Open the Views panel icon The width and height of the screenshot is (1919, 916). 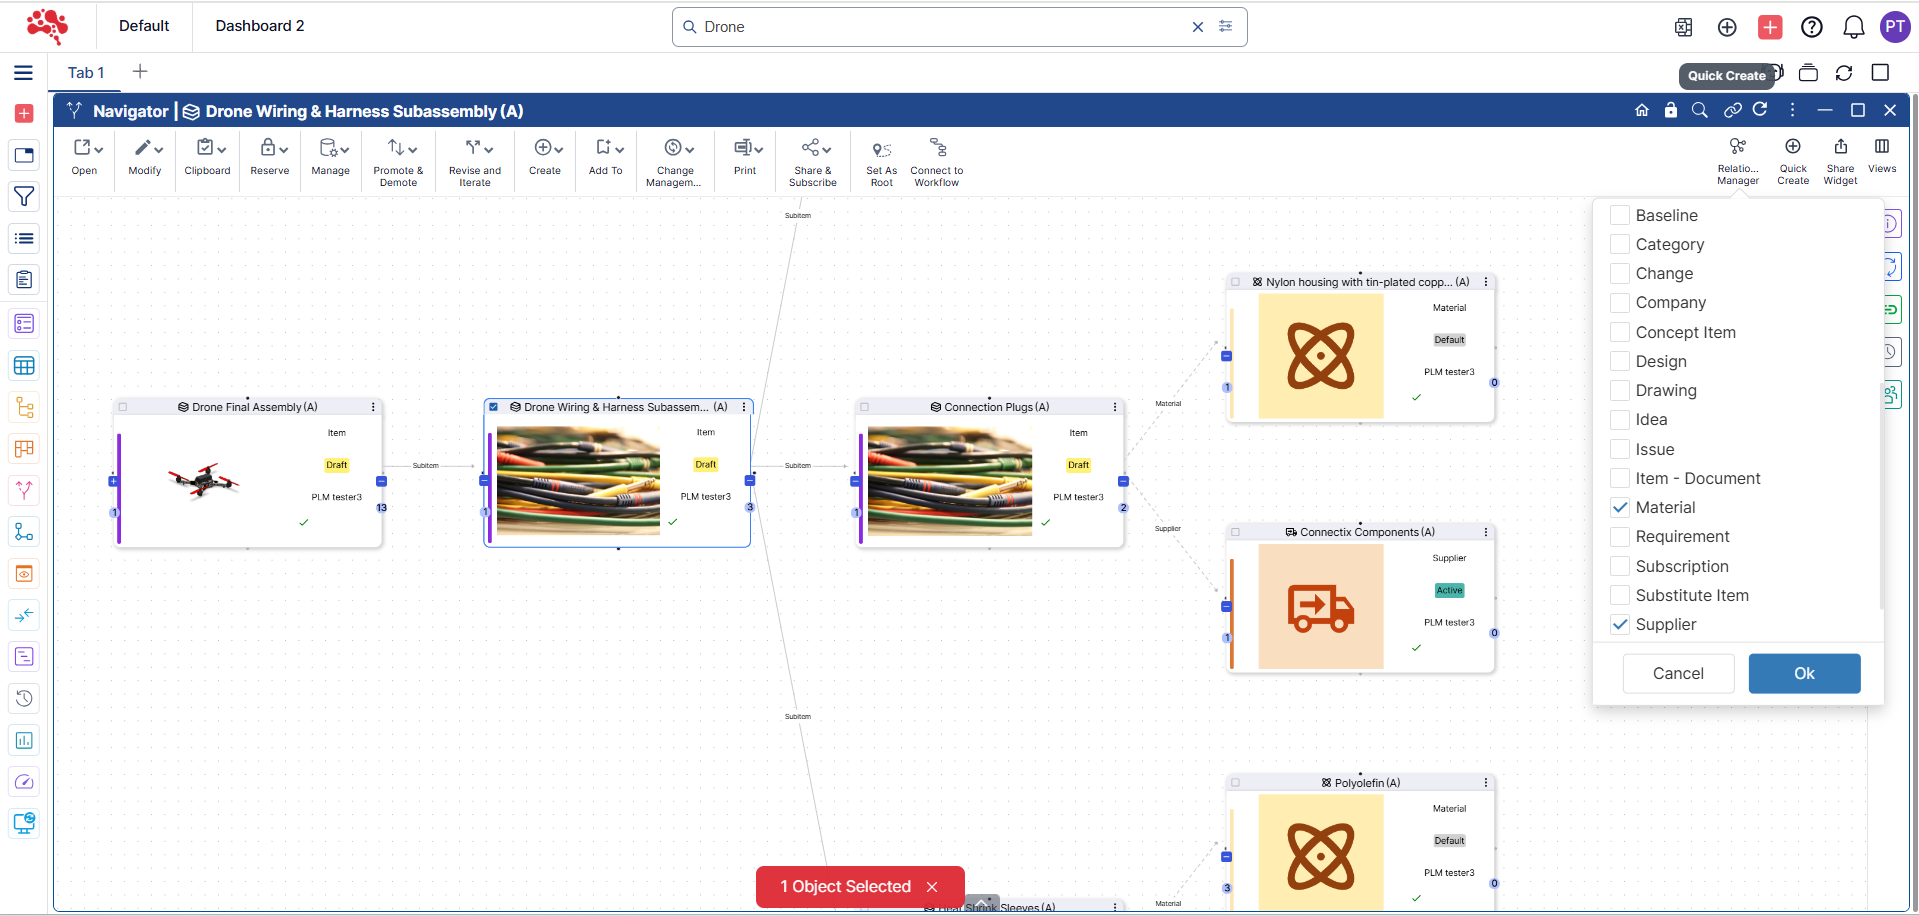pos(1881,148)
